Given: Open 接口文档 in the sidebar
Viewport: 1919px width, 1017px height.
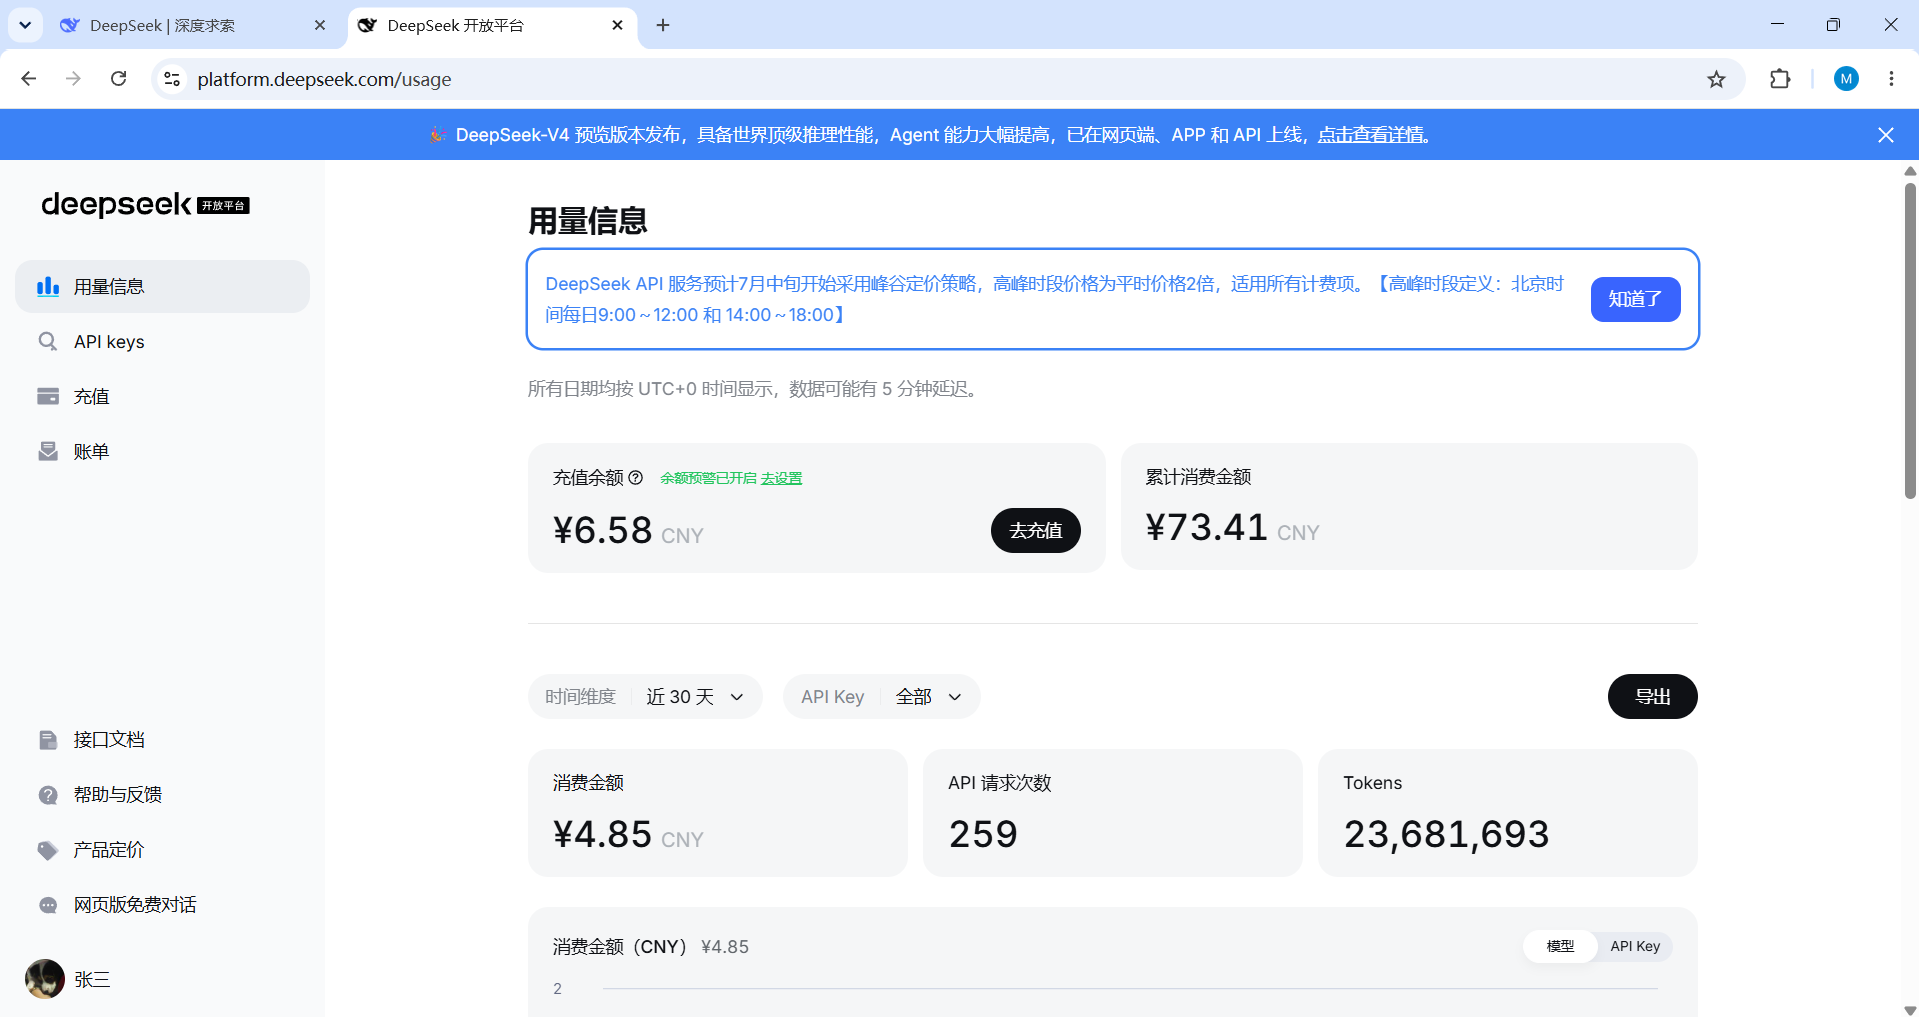Looking at the screenshot, I should click(162, 740).
